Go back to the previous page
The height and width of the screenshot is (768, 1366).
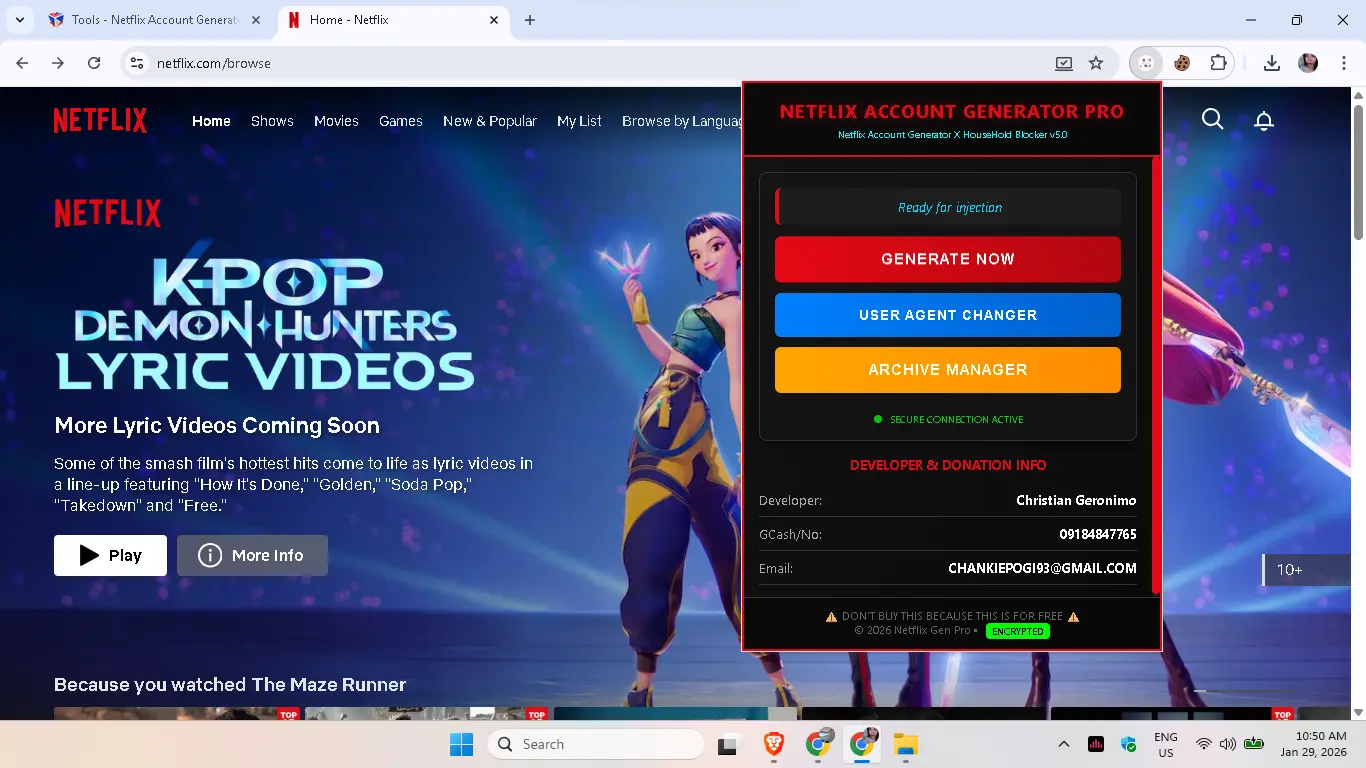point(23,63)
